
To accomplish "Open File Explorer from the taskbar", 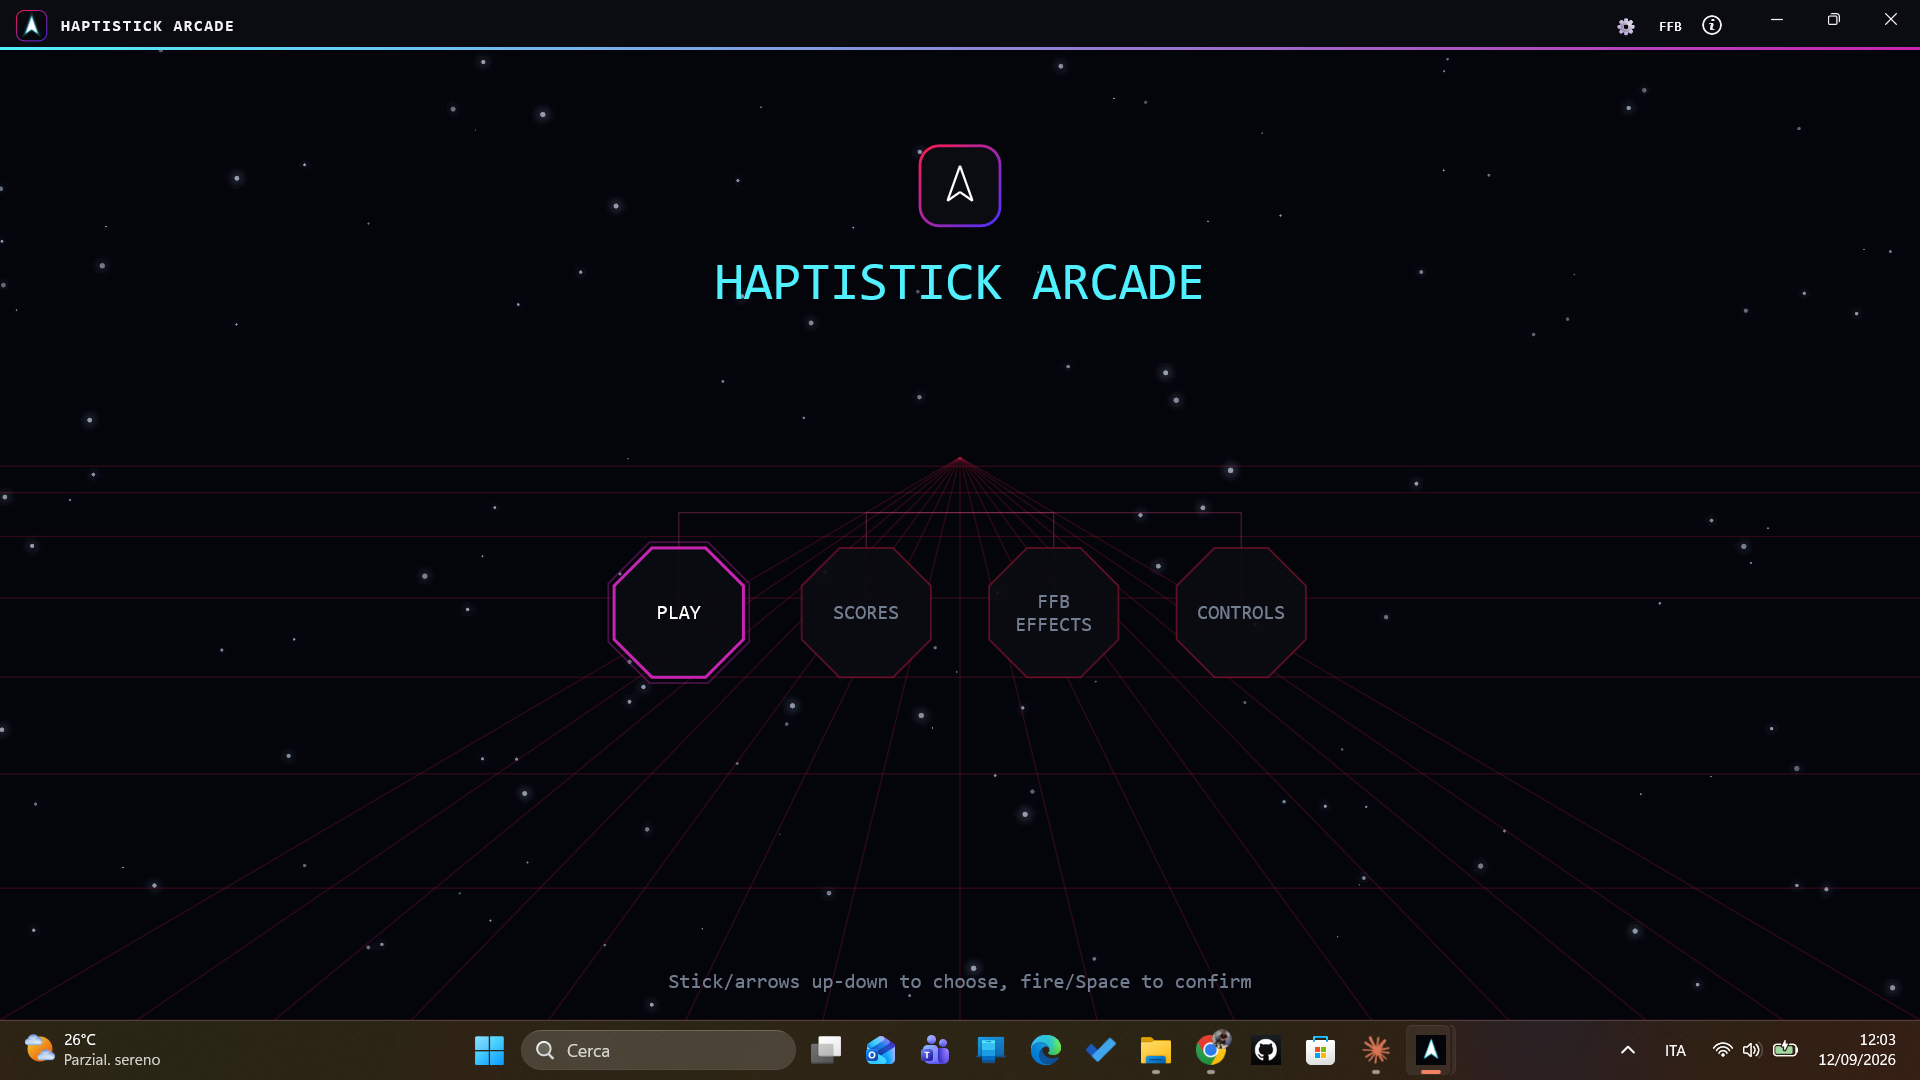I will coord(1156,1050).
